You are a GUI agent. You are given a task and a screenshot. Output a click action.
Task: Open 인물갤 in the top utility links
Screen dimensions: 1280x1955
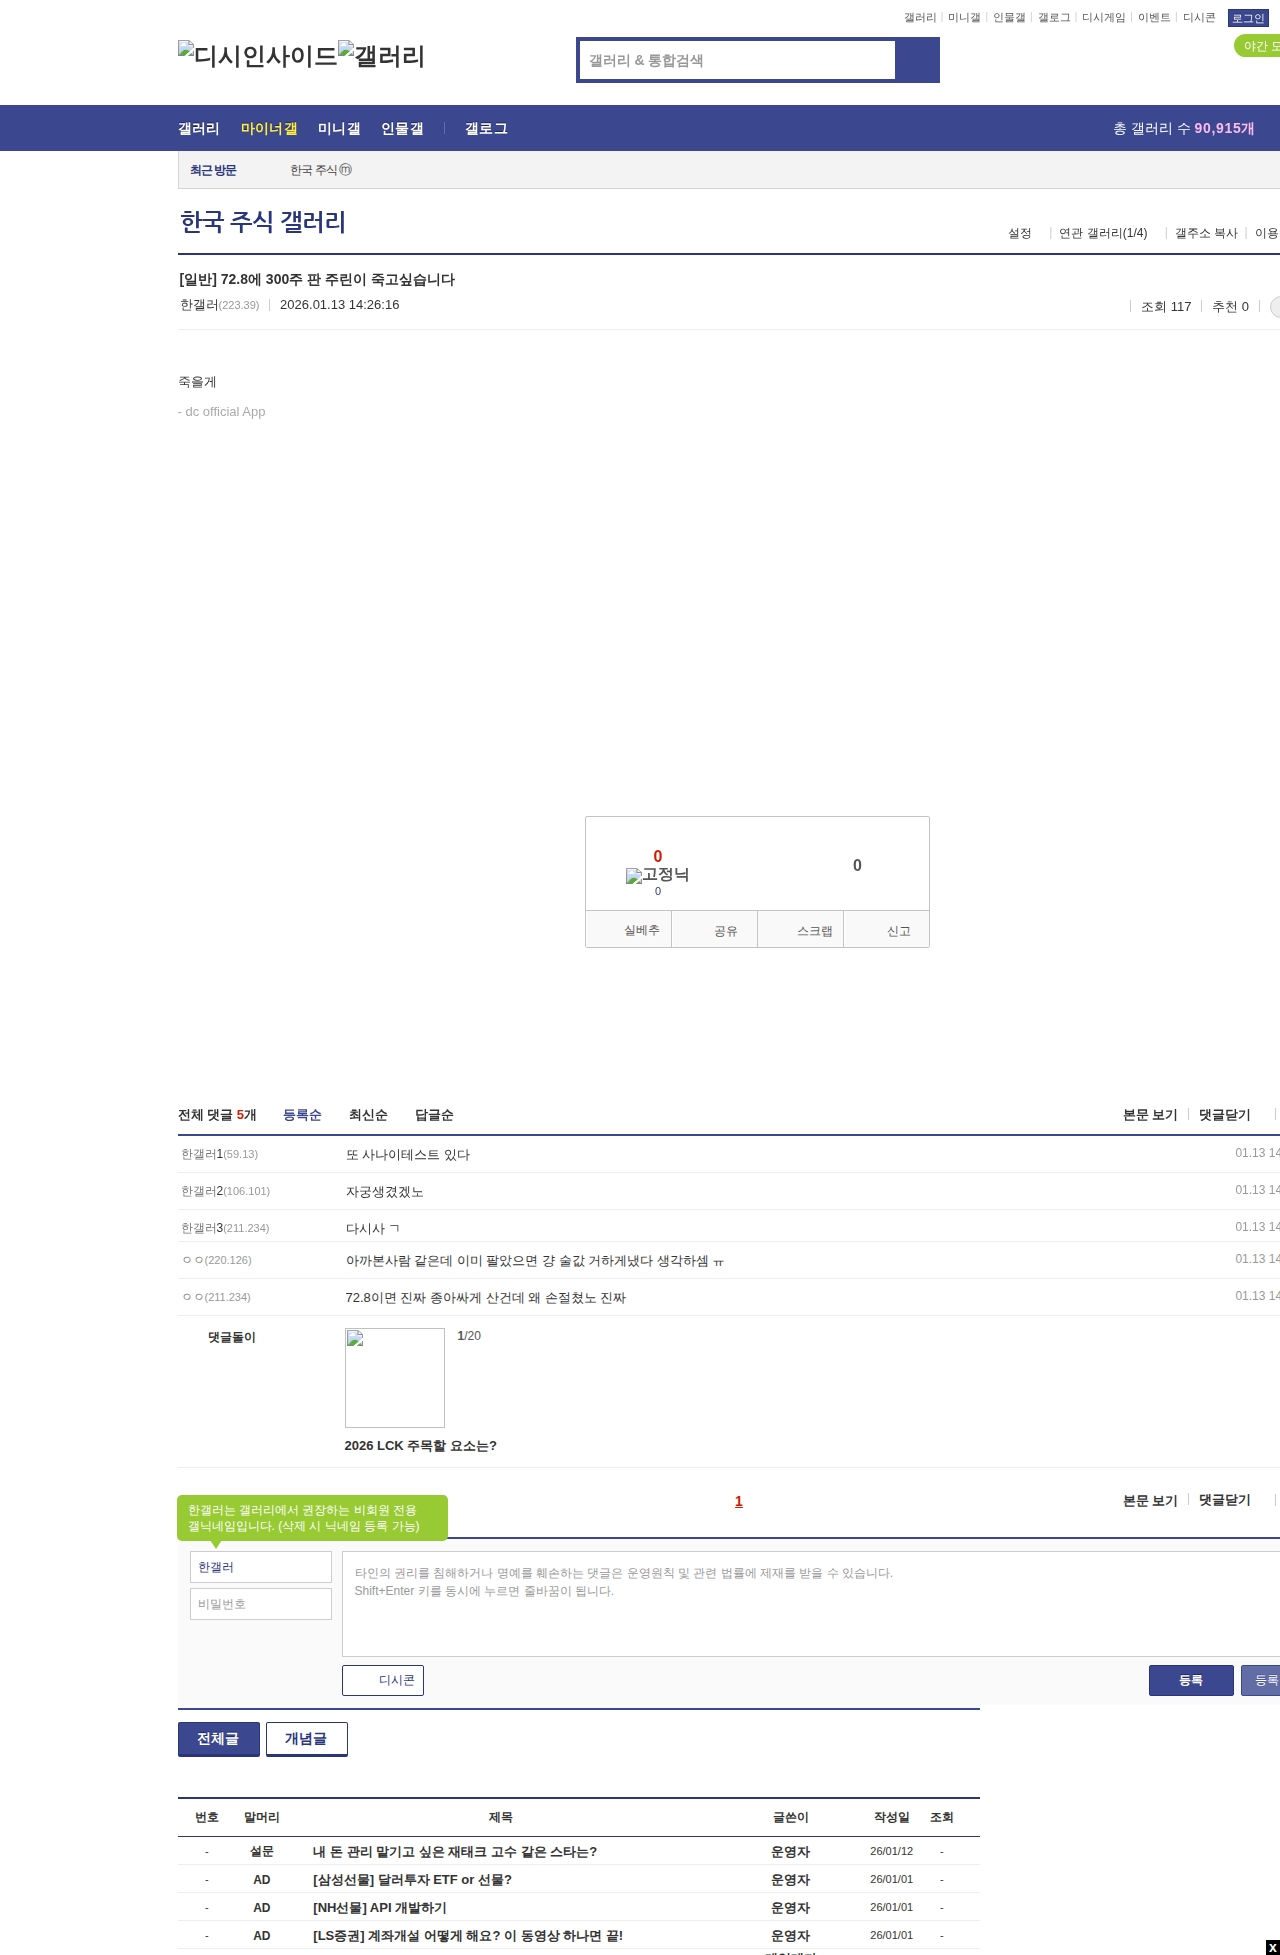click(x=1009, y=18)
